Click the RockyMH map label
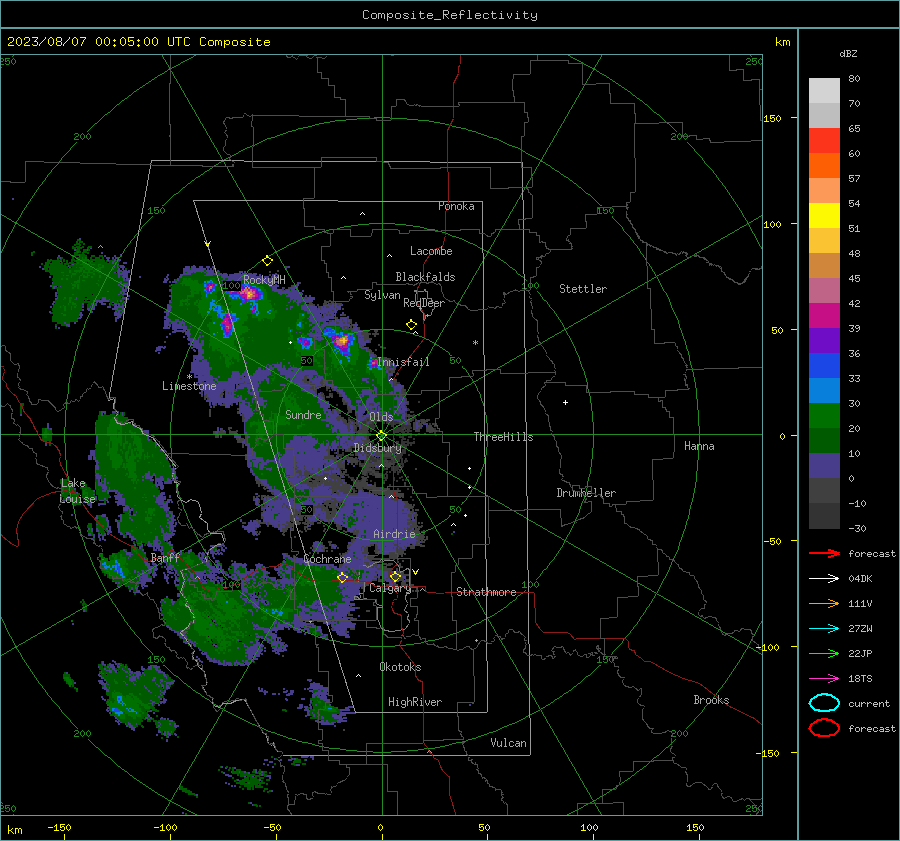The width and height of the screenshot is (900, 841). 264,280
